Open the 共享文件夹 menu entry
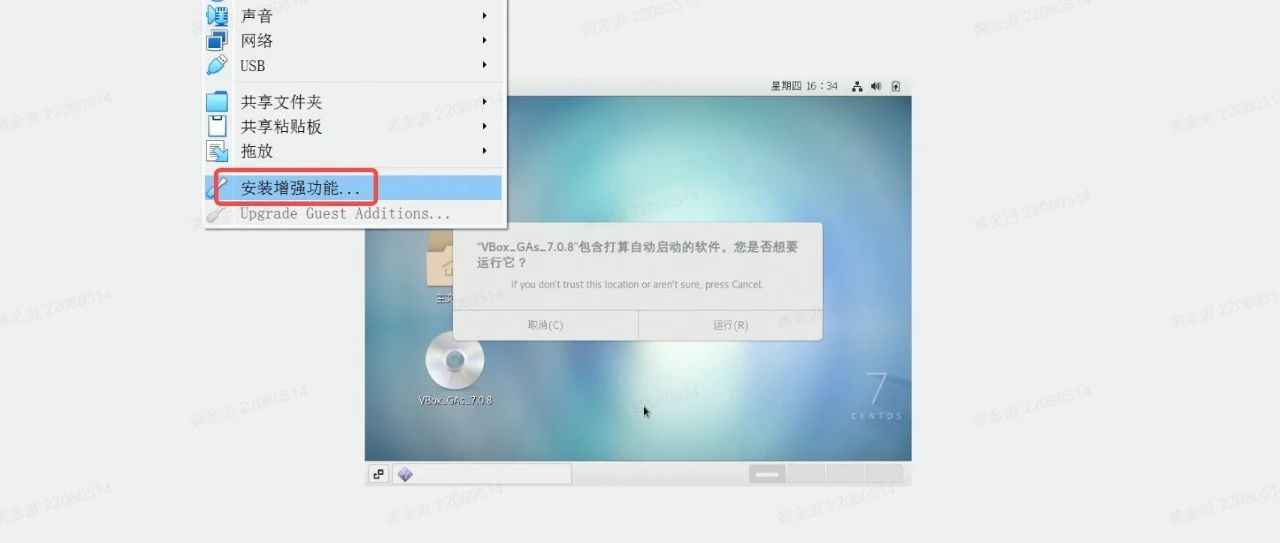The width and height of the screenshot is (1280, 543). pyautogui.click(x=355, y=102)
